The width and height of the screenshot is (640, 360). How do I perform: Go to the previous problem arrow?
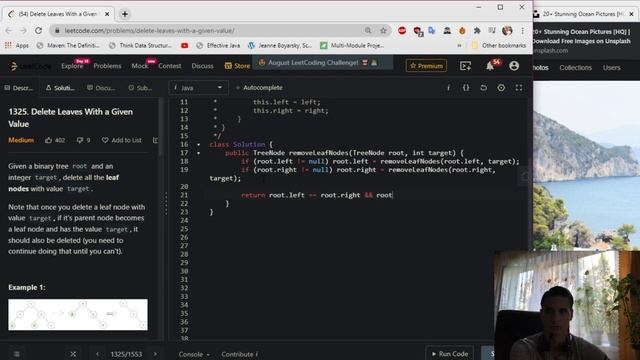click(x=97, y=354)
